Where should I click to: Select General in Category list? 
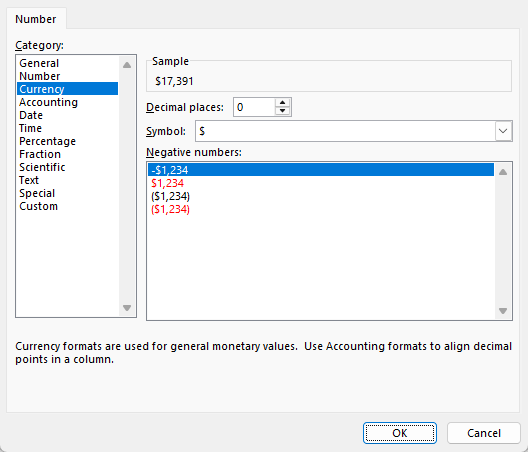coord(67,63)
